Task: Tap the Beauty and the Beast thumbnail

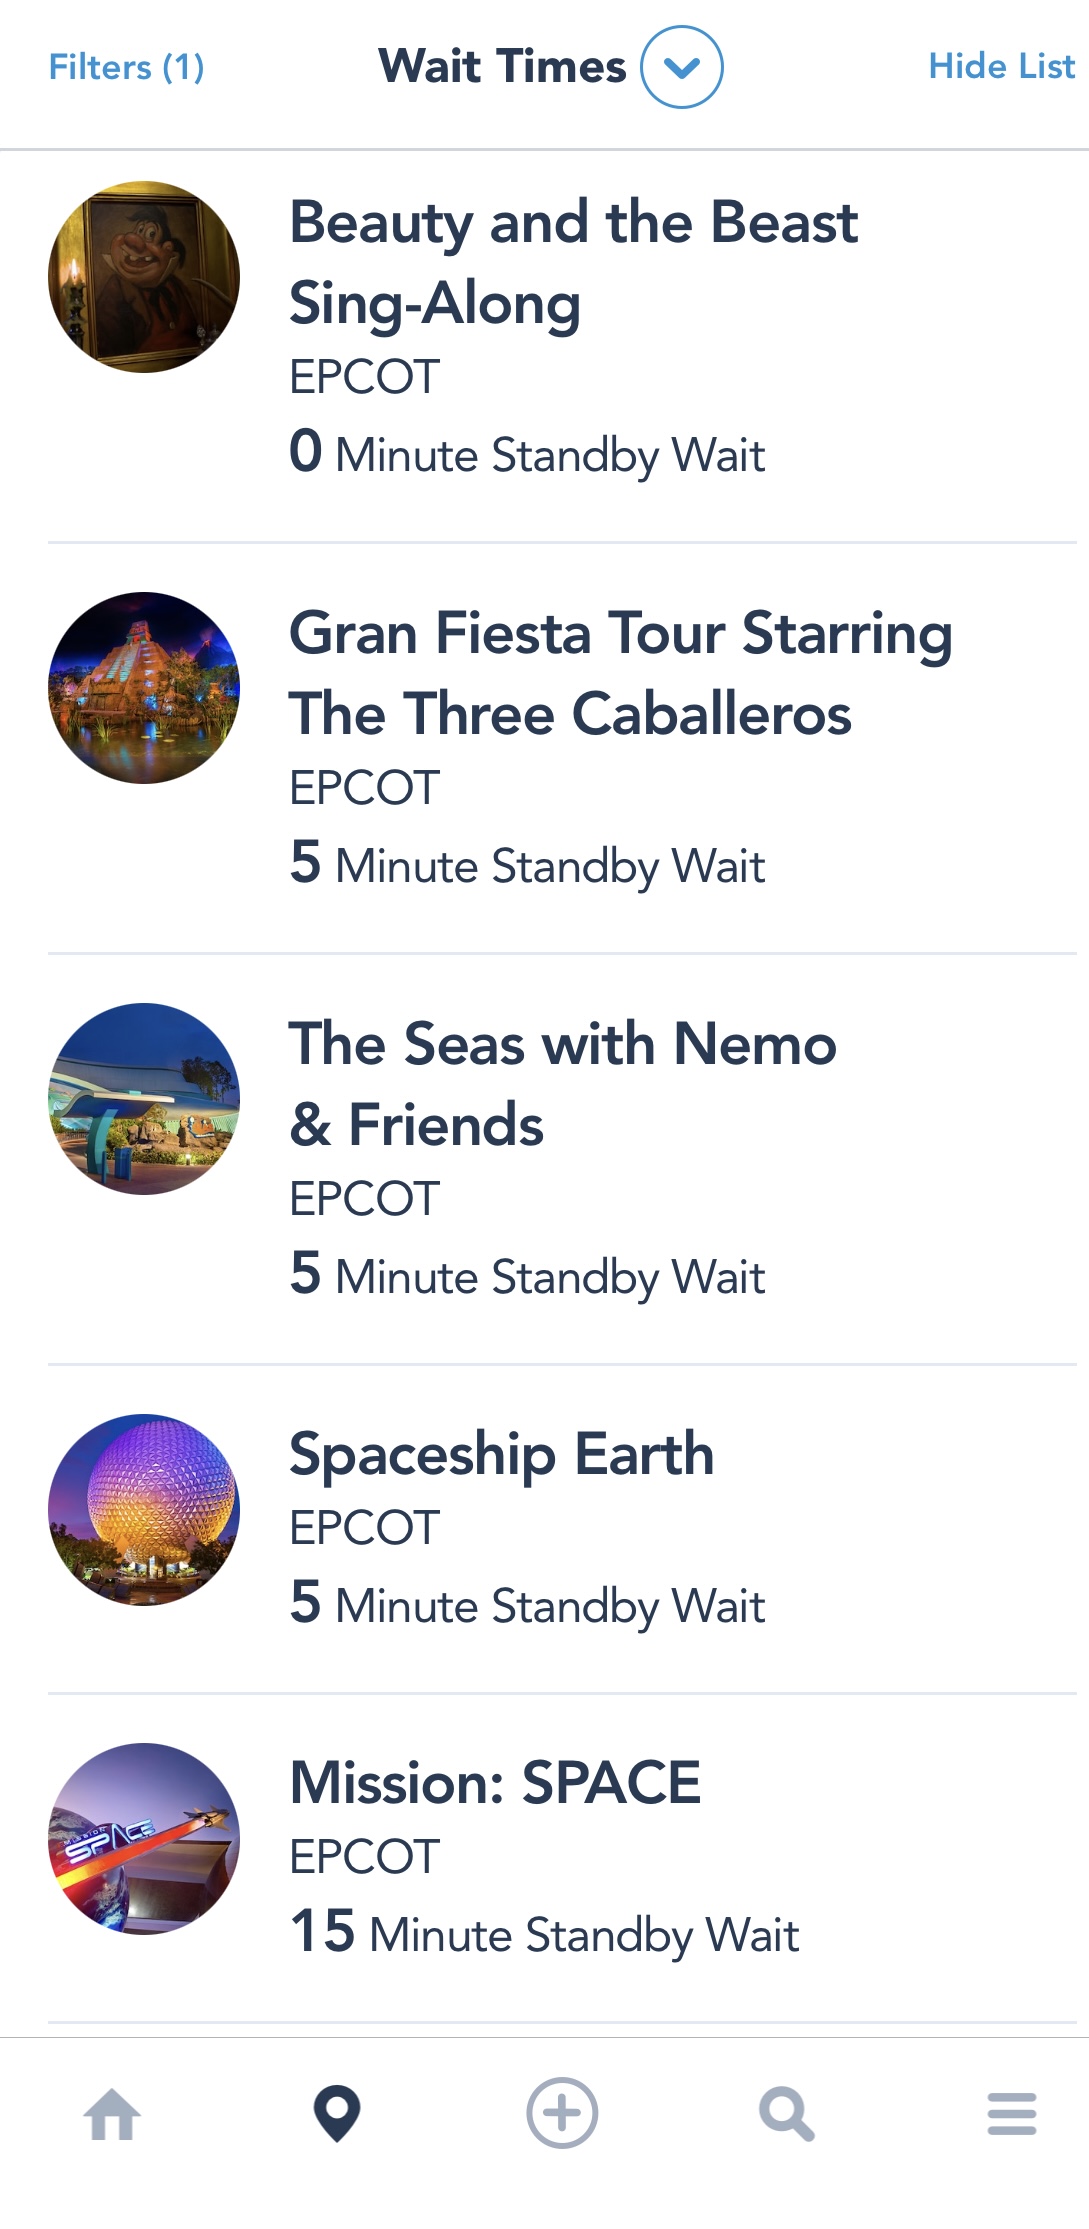Action: [x=144, y=277]
